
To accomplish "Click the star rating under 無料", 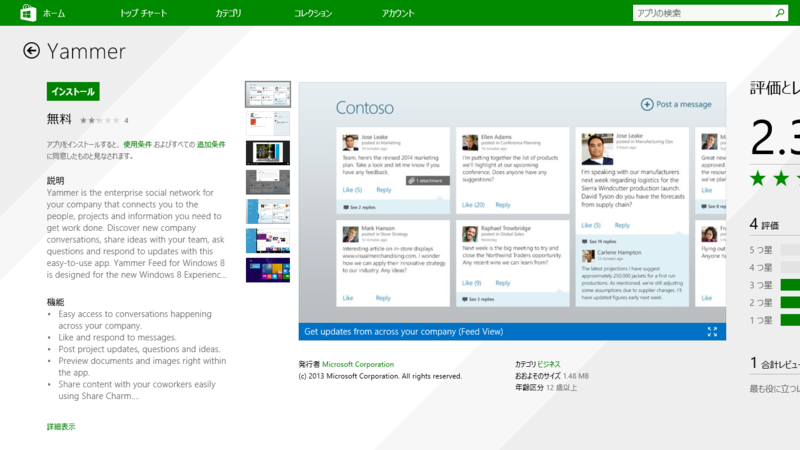I will tap(99, 120).
